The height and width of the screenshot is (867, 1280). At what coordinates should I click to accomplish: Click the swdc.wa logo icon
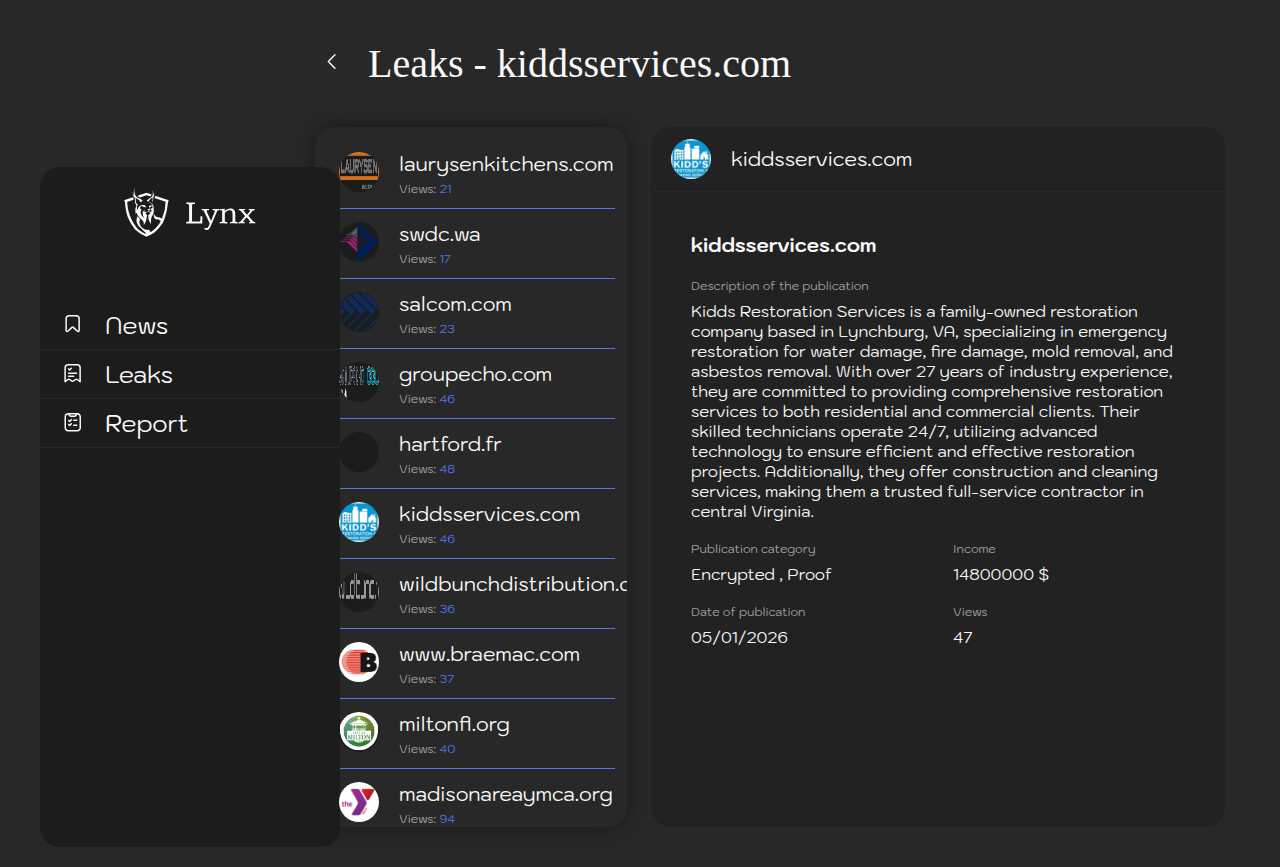(x=359, y=242)
